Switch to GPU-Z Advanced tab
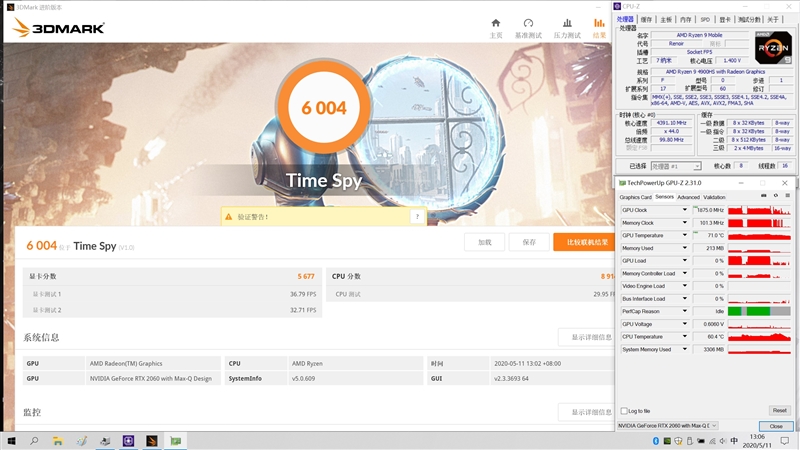The image size is (800, 450). point(688,197)
